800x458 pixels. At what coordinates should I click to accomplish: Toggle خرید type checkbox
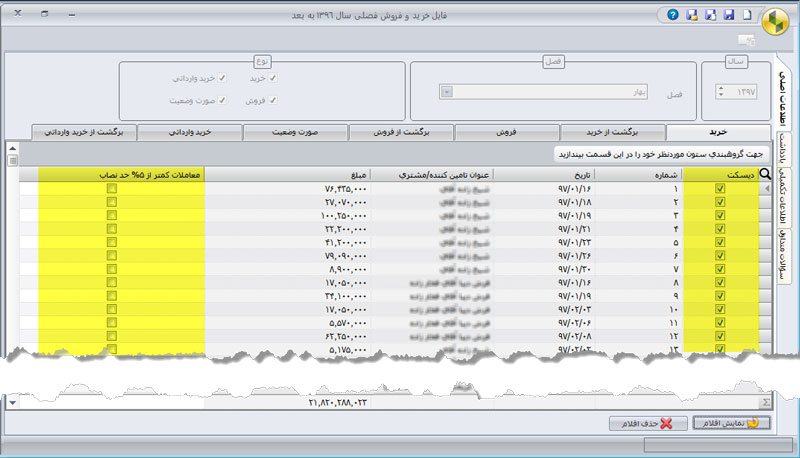click(273, 78)
